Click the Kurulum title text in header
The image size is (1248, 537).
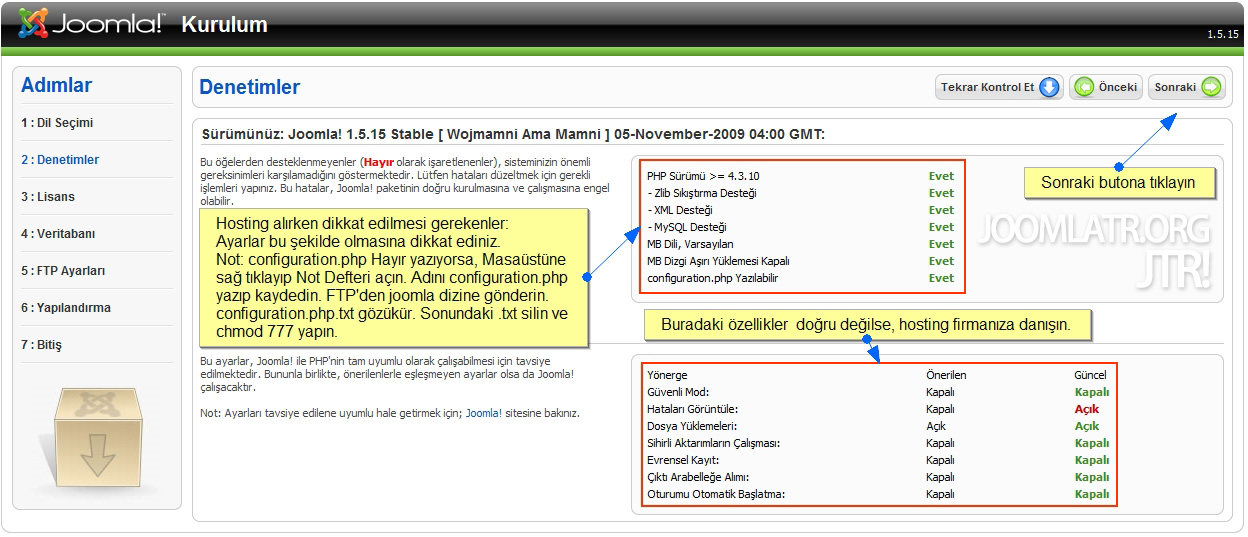[224, 24]
